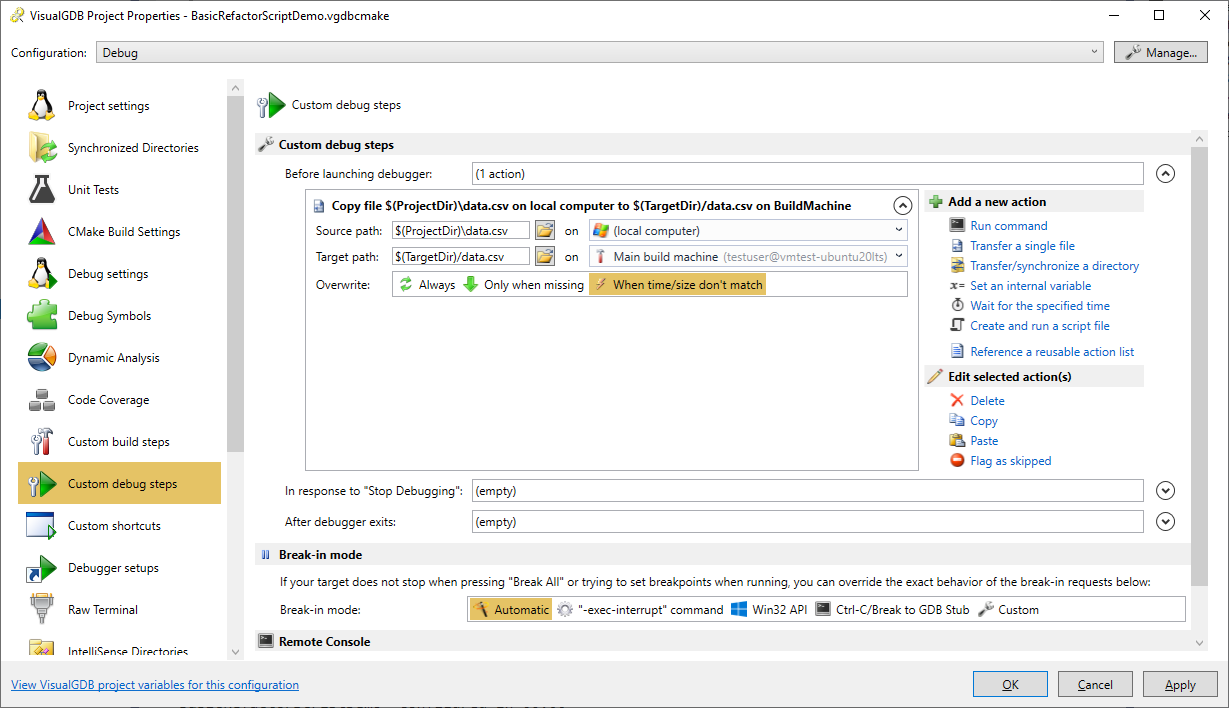Collapse Before launching debugger action list
Screen dimensions: 1229x708
pos(1165,174)
